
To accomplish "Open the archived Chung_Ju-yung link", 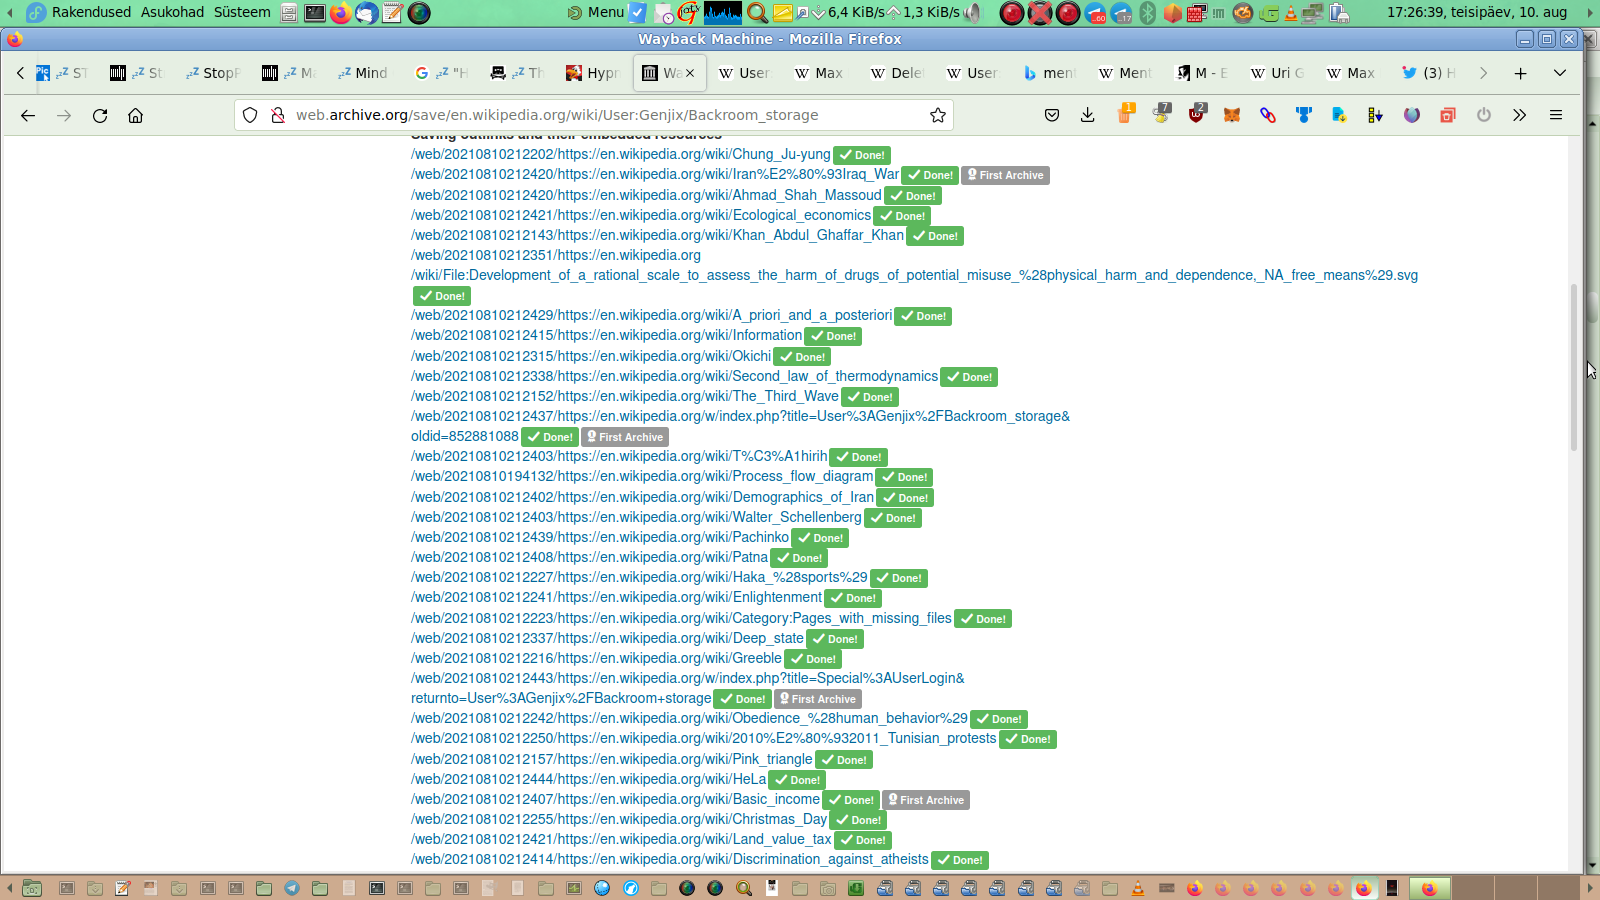I will click(620, 154).
